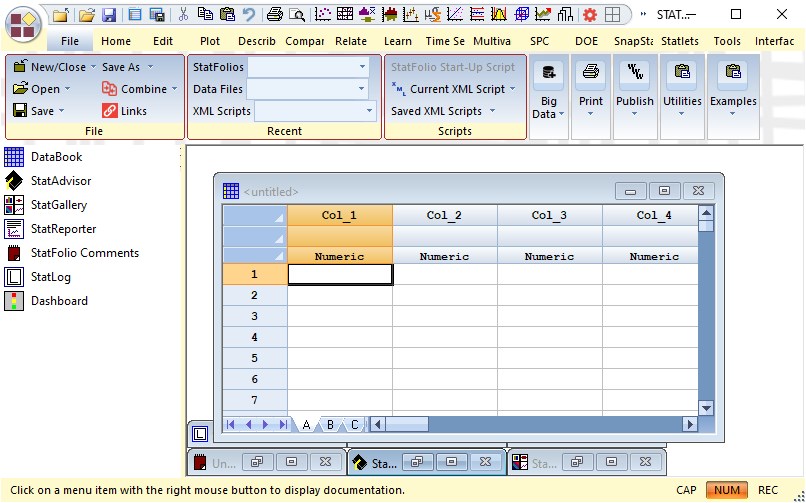Expand the Open dropdown arrow
Viewport: 806px width, 503px height.
click(67, 89)
